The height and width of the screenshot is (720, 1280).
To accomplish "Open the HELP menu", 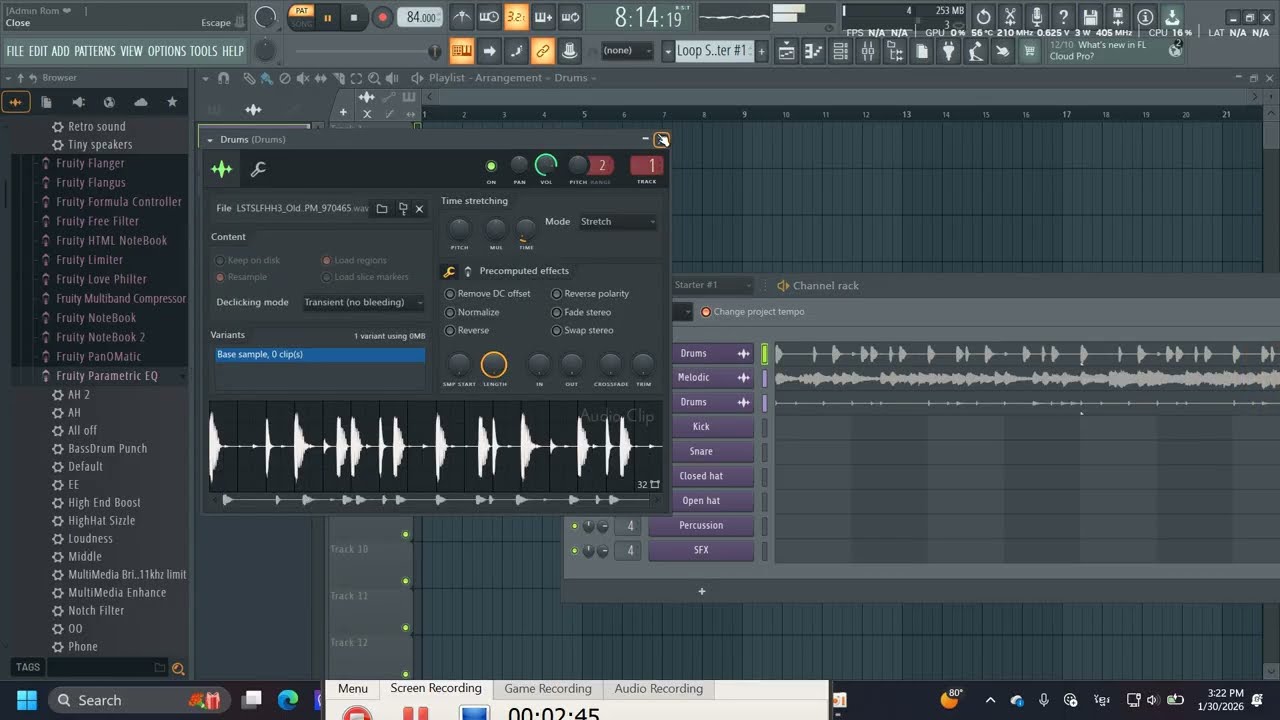I will pyautogui.click(x=233, y=51).
